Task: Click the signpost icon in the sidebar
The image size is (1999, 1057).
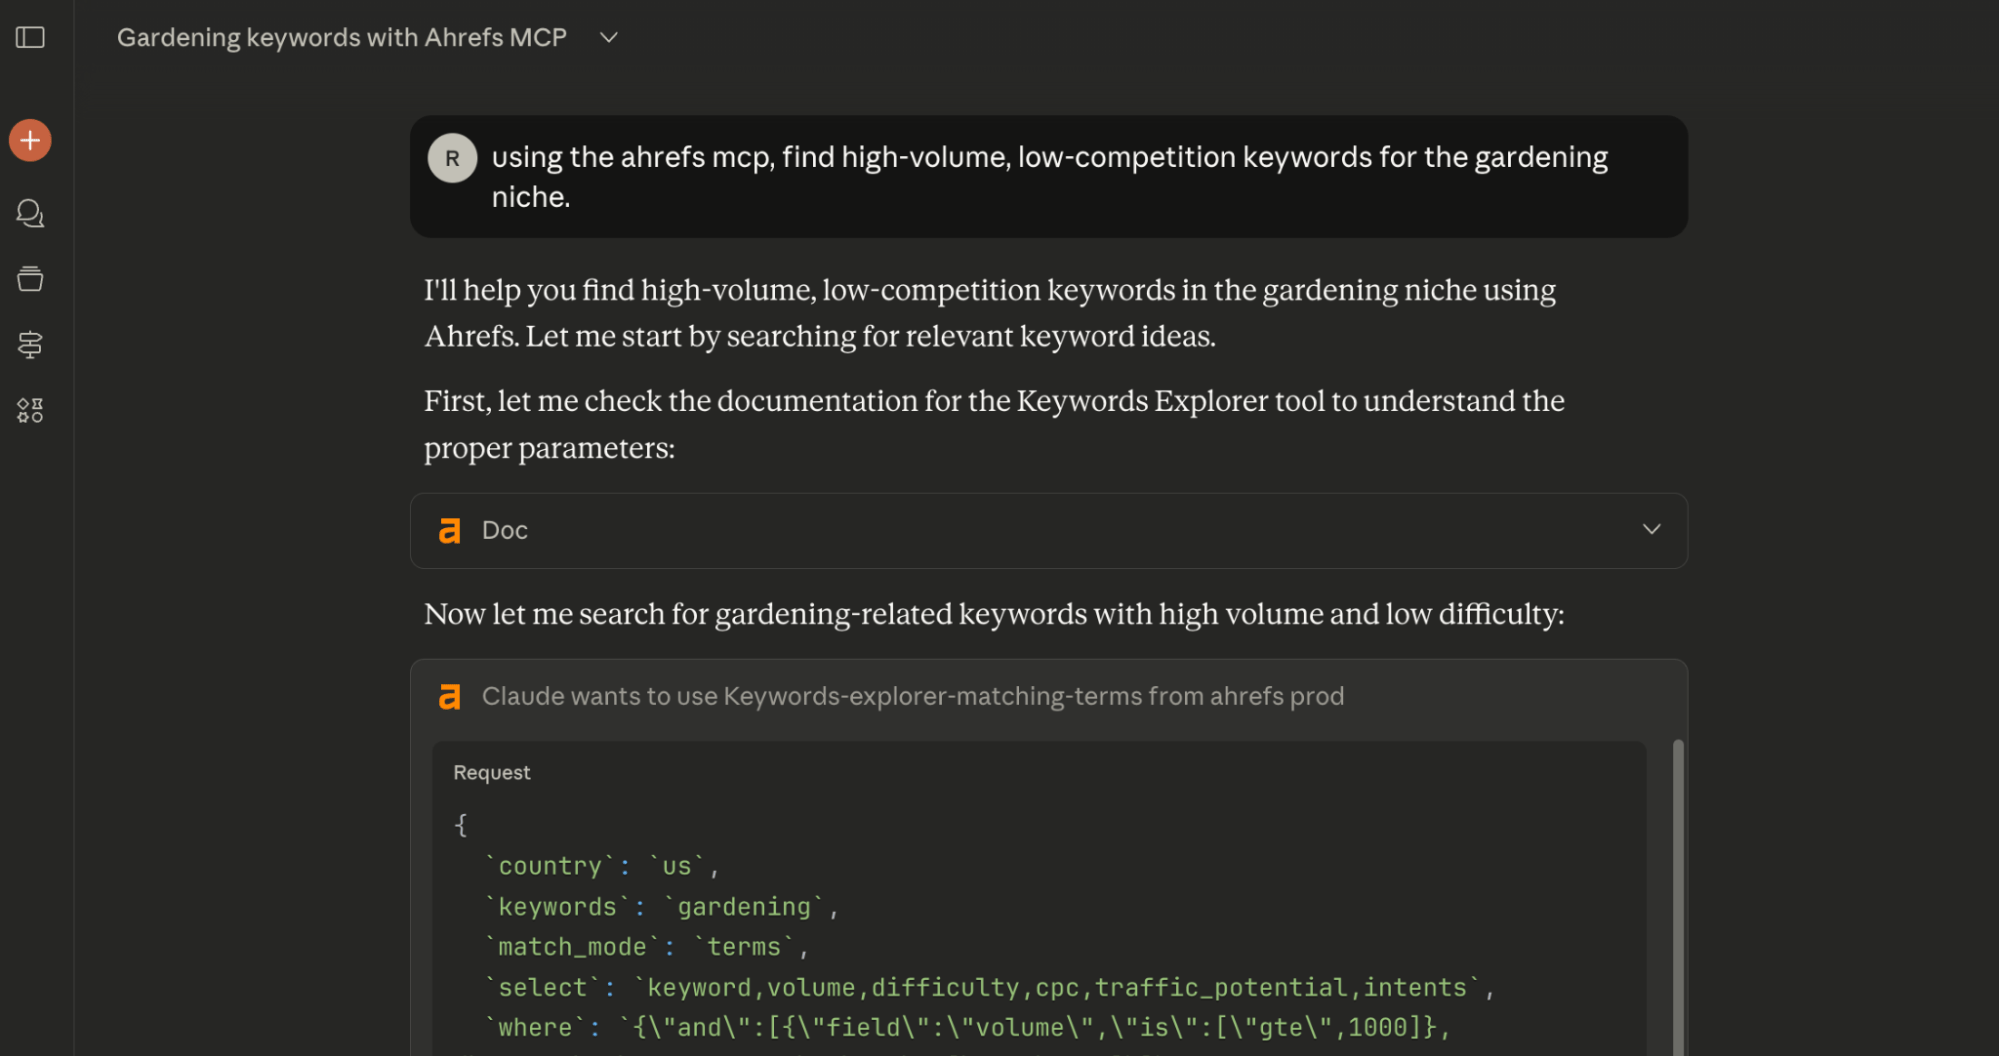Action: point(30,345)
